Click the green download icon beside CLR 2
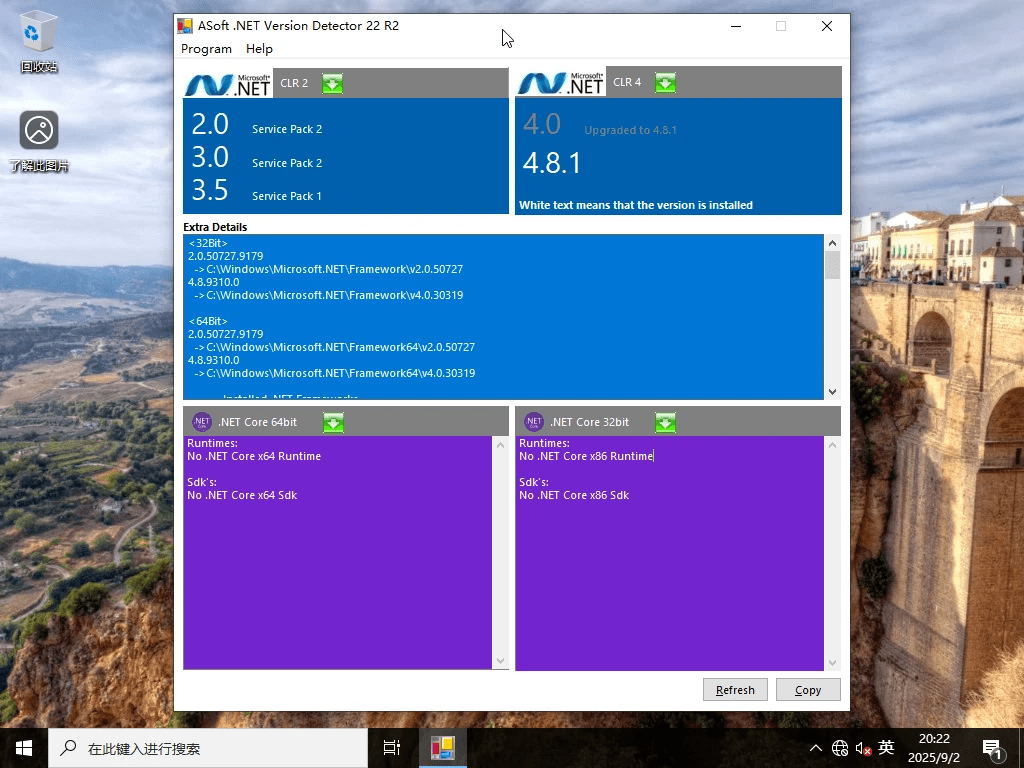1024x768 pixels. (332, 83)
